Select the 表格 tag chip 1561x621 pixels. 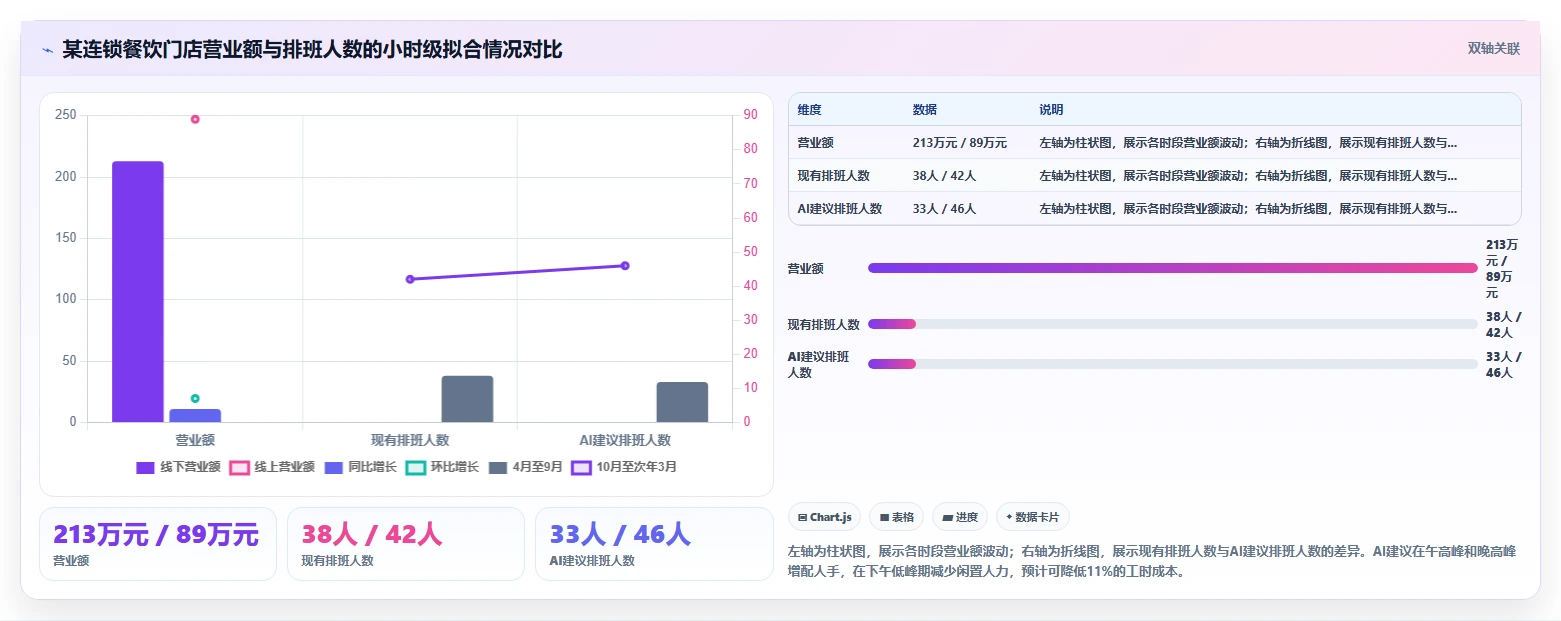896,517
